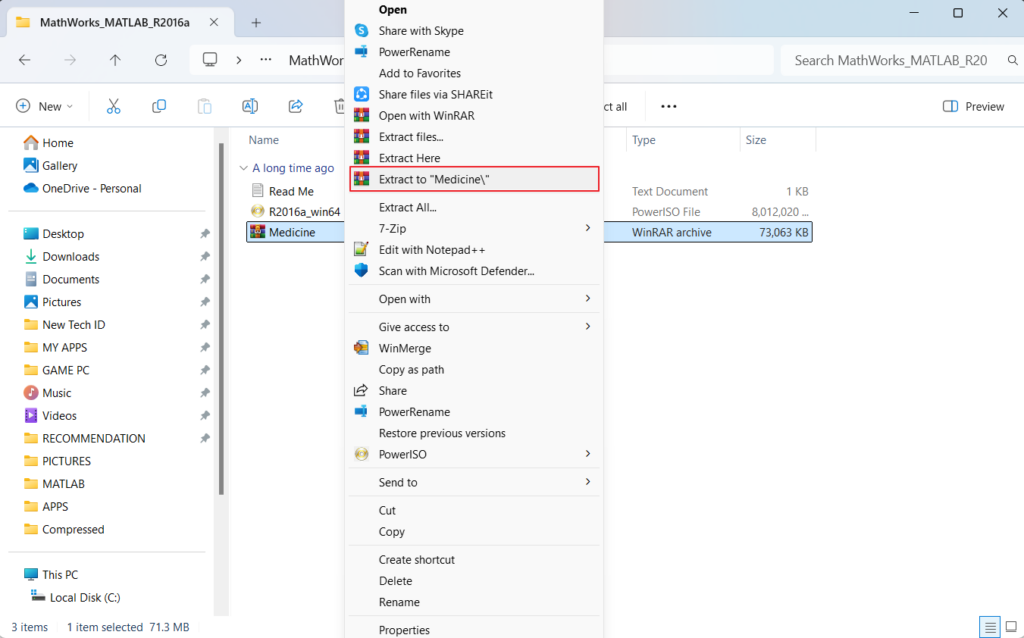Switch to details view at bottom right
Viewport: 1024px width, 638px height.
coord(990,627)
